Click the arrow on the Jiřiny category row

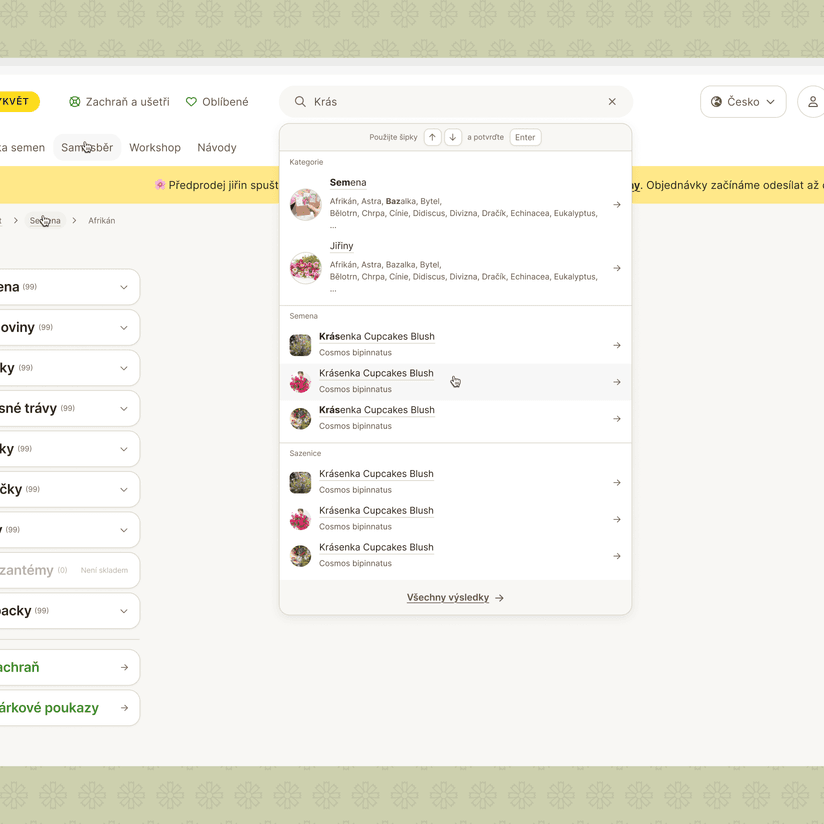point(617,268)
